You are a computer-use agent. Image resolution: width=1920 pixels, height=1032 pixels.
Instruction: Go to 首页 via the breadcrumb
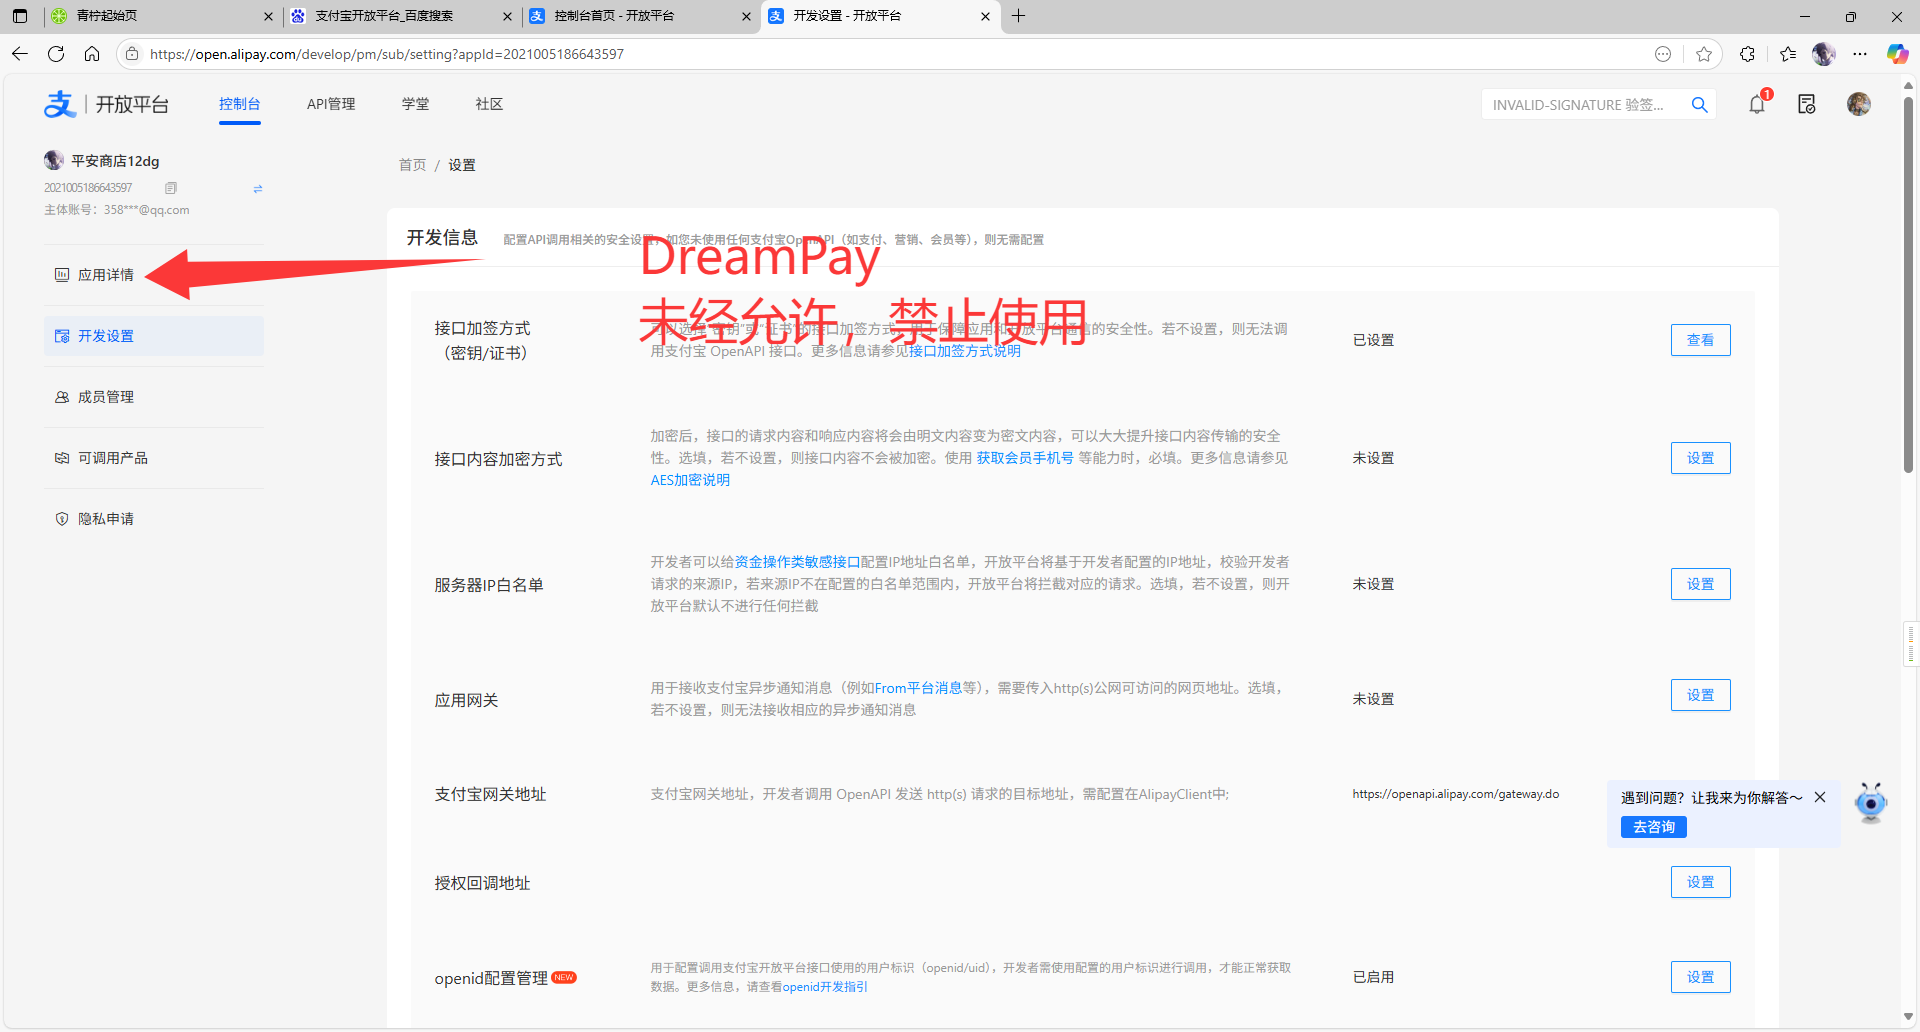pos(411,164)
